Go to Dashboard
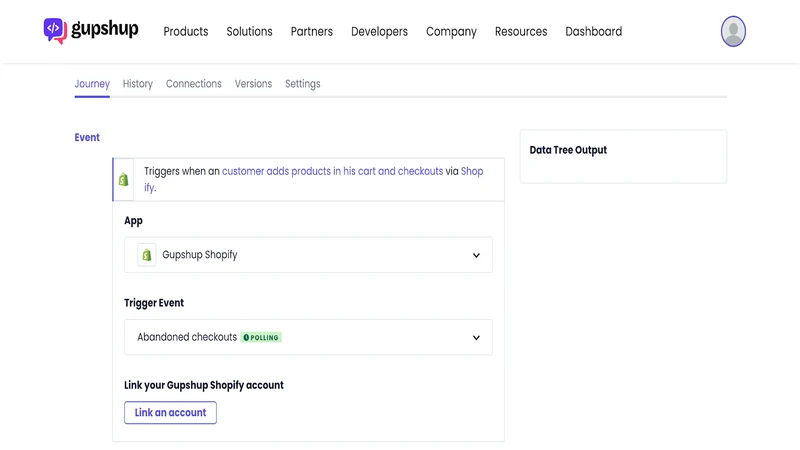 click(x=594, y=32)
